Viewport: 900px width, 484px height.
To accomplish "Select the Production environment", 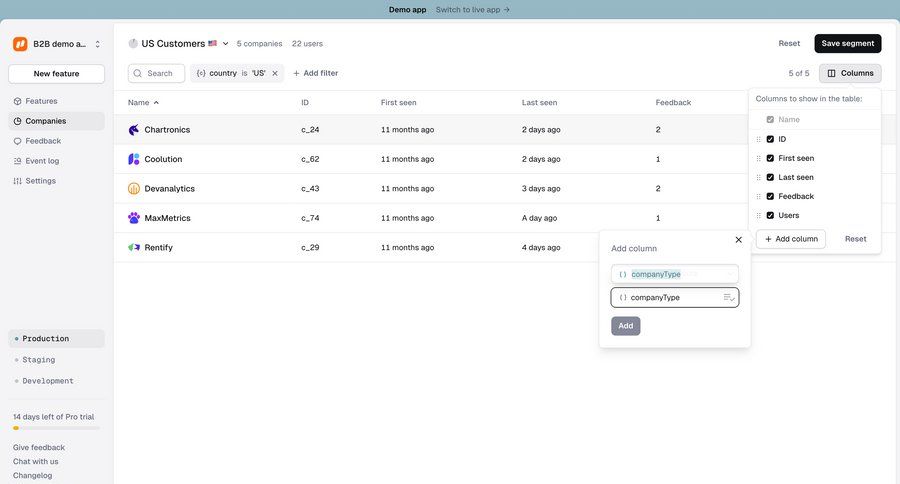I will pos(56,339).
